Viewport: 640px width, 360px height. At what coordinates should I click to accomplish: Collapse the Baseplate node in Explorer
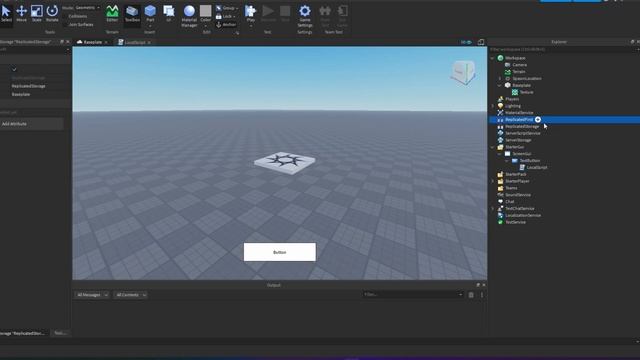point(500,85)
